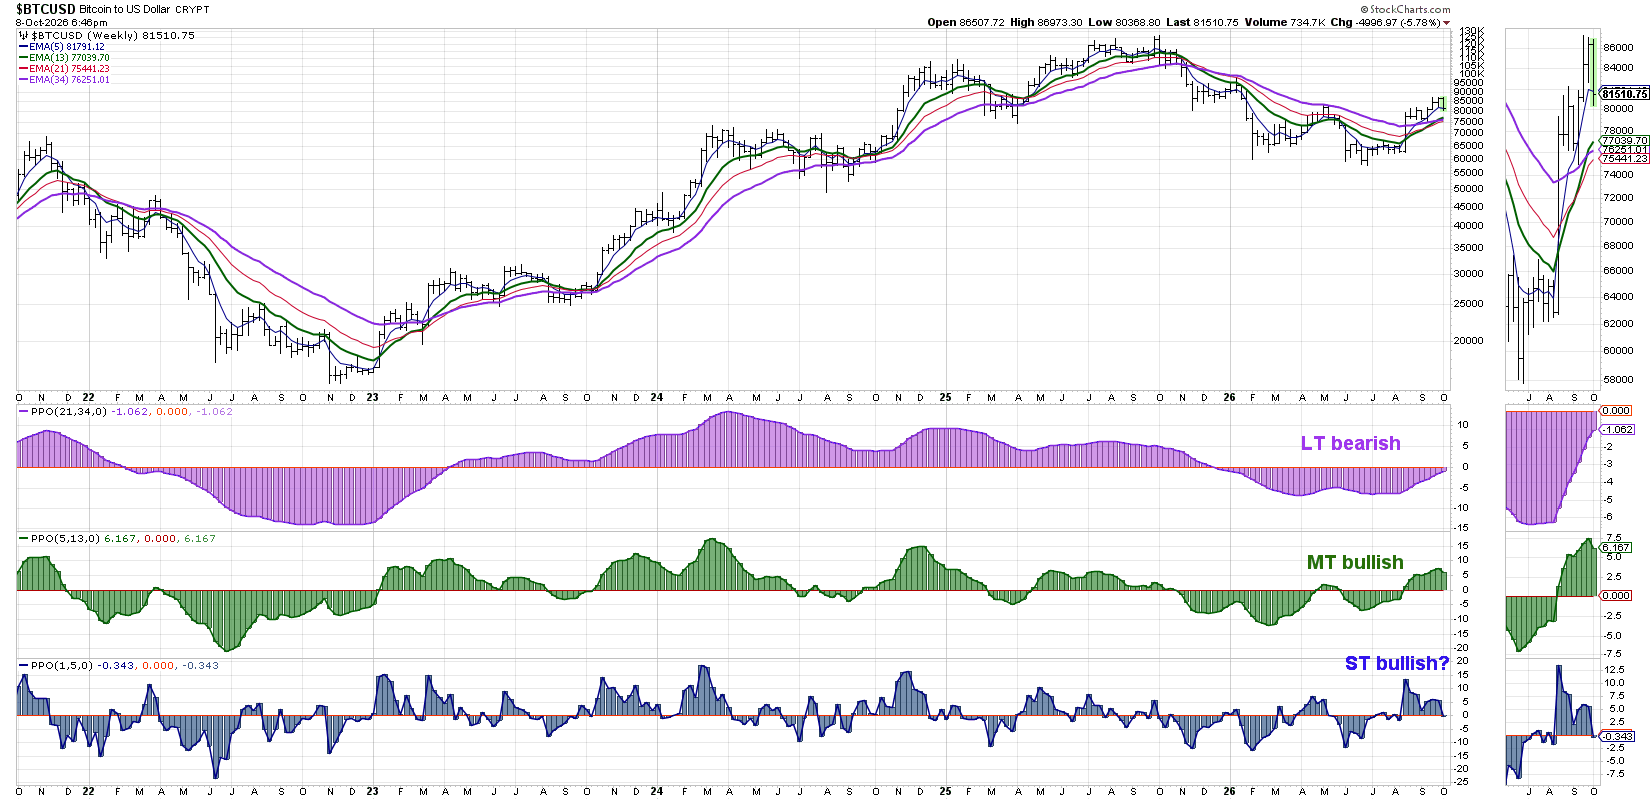Click the red down arrow beside Chg
The height and width of the screenshot is (800, 1650).
click(1447, 23)
